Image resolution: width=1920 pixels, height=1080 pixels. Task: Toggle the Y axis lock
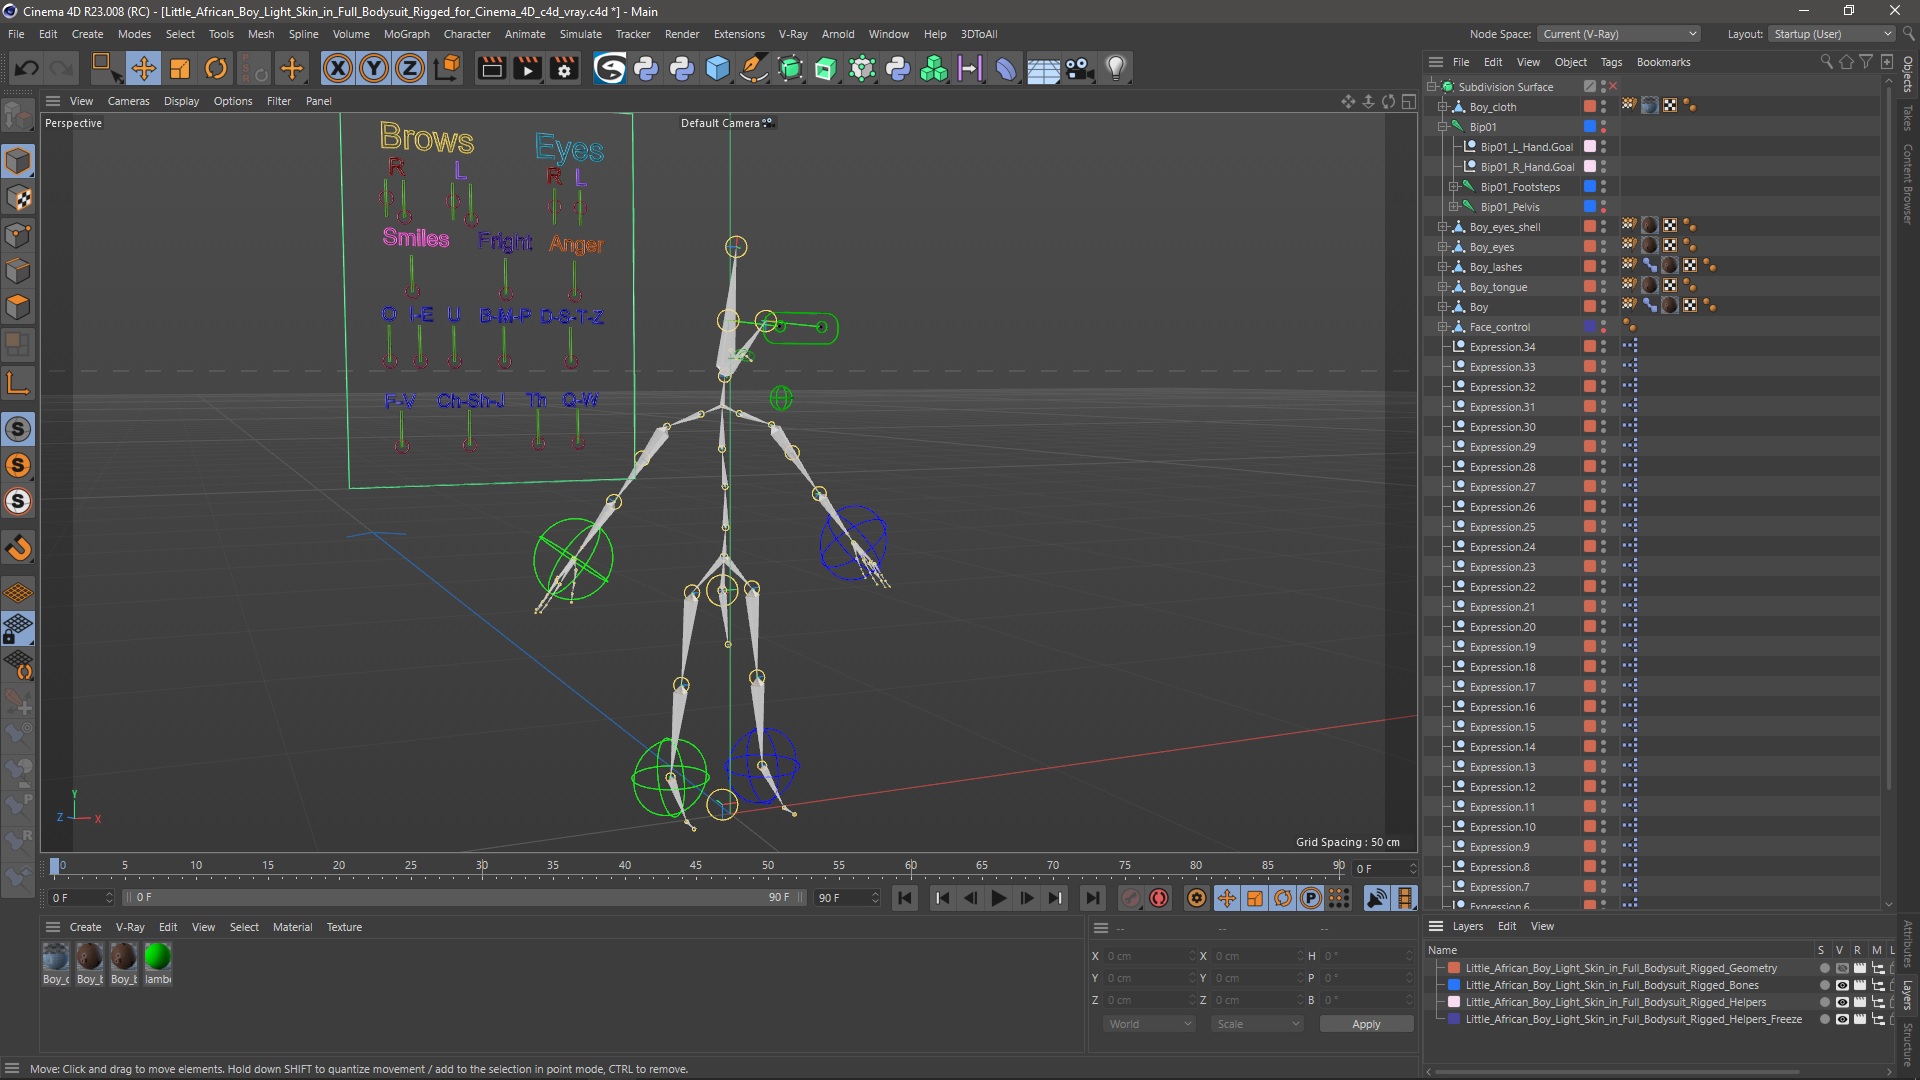click(x=374, y=68)
